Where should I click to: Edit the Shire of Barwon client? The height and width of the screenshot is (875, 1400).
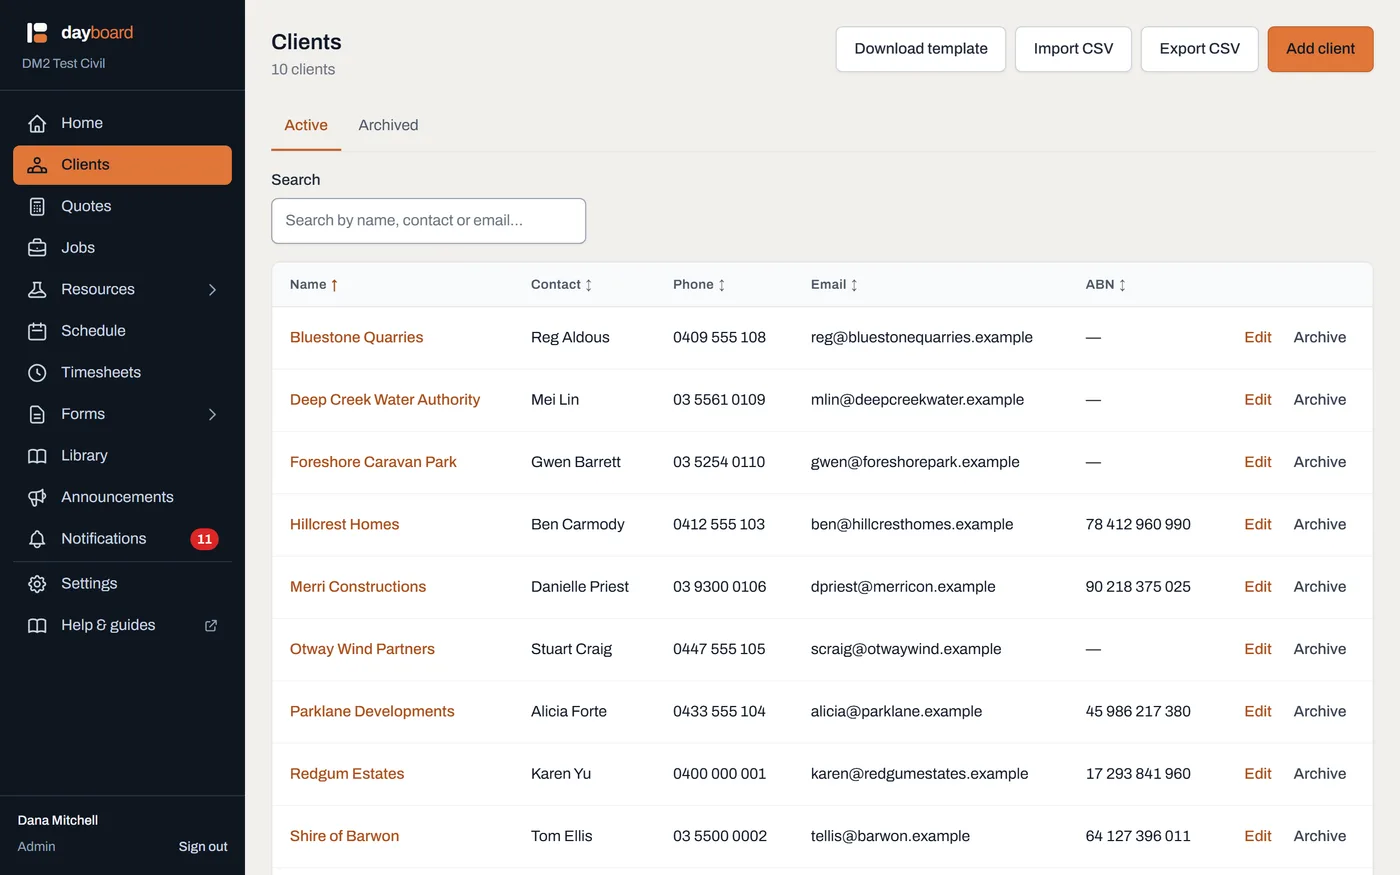pyautogui.click(x=1257, y=836)
